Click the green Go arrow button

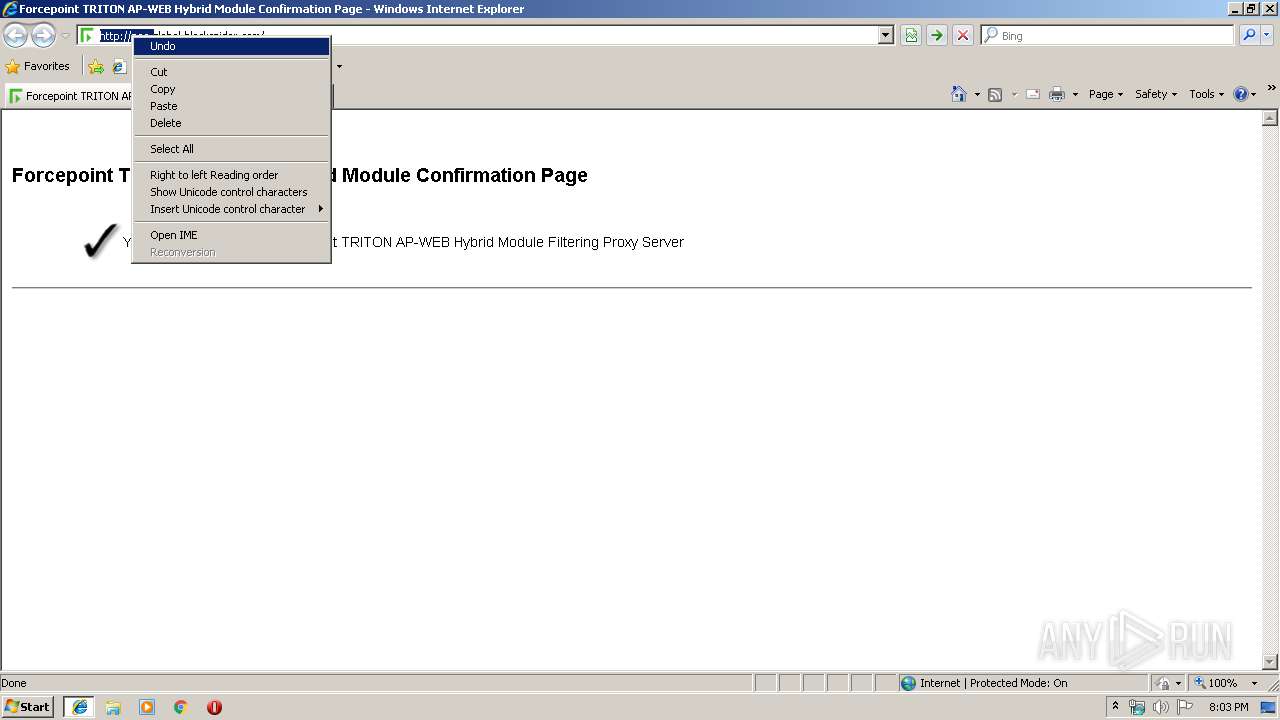(937, 36)
